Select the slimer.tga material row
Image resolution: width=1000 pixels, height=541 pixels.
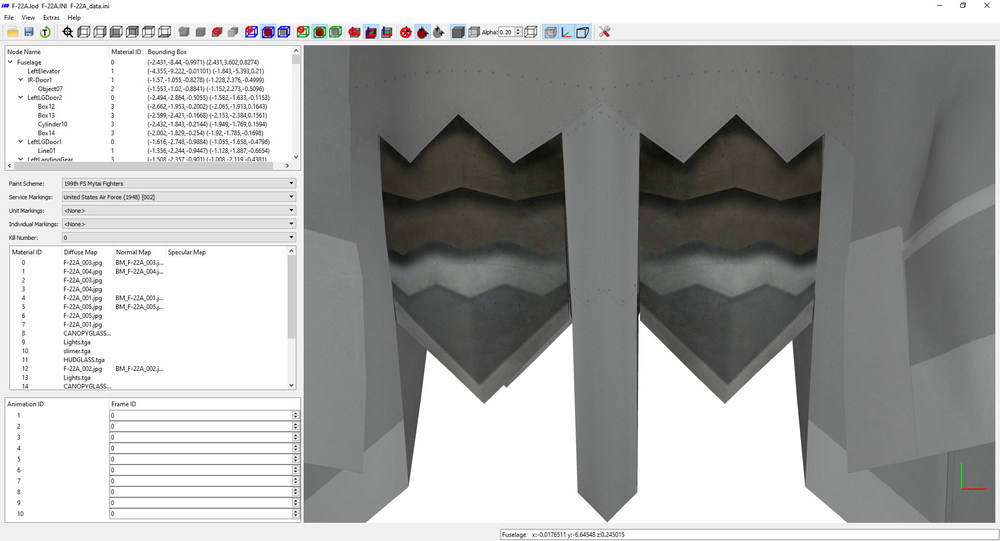77,351
